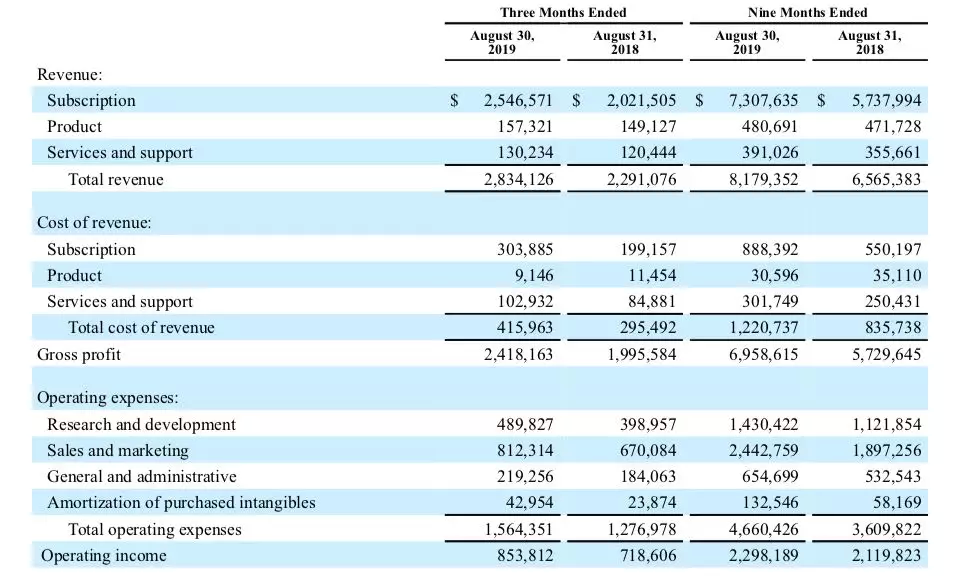Select gross profit value 2,418,163
This screenshot has height=583, width=964.
(518, 355)
